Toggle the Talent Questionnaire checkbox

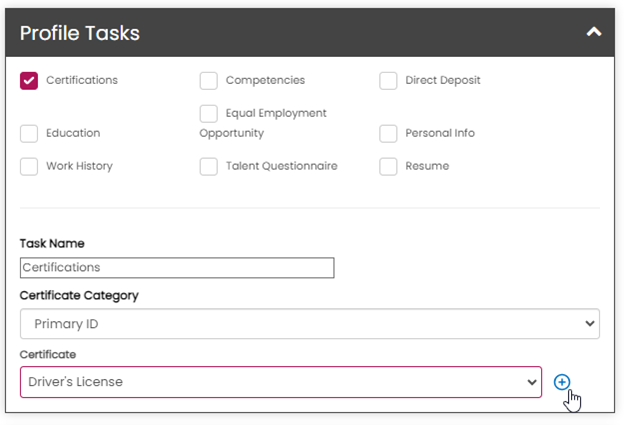[x=208, y=166]
